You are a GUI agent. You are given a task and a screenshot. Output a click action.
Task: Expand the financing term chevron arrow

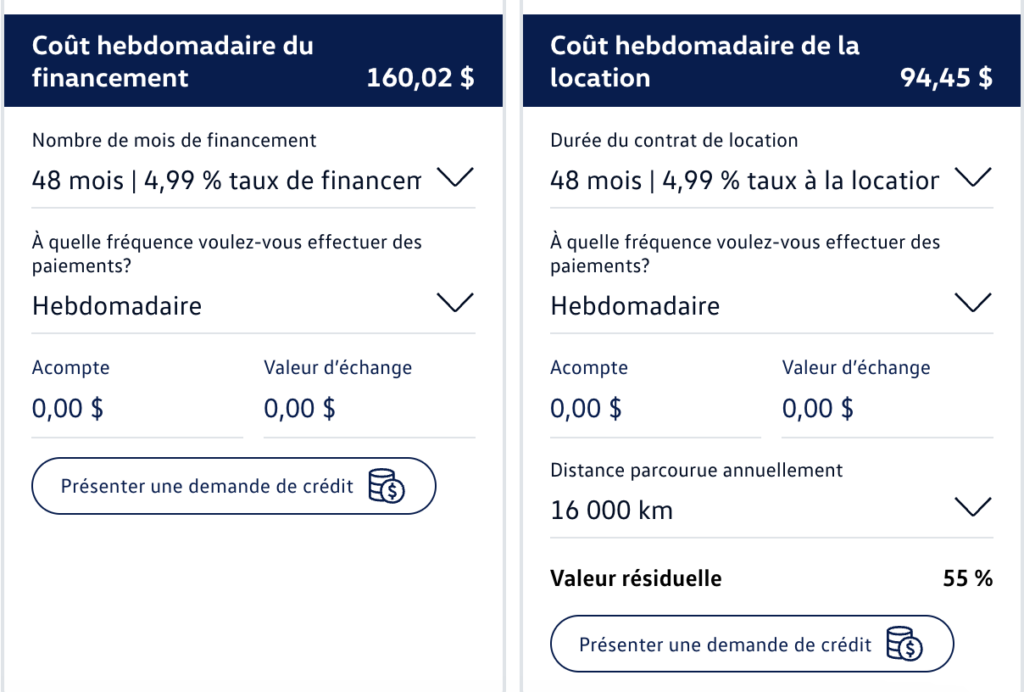(455, 178)
